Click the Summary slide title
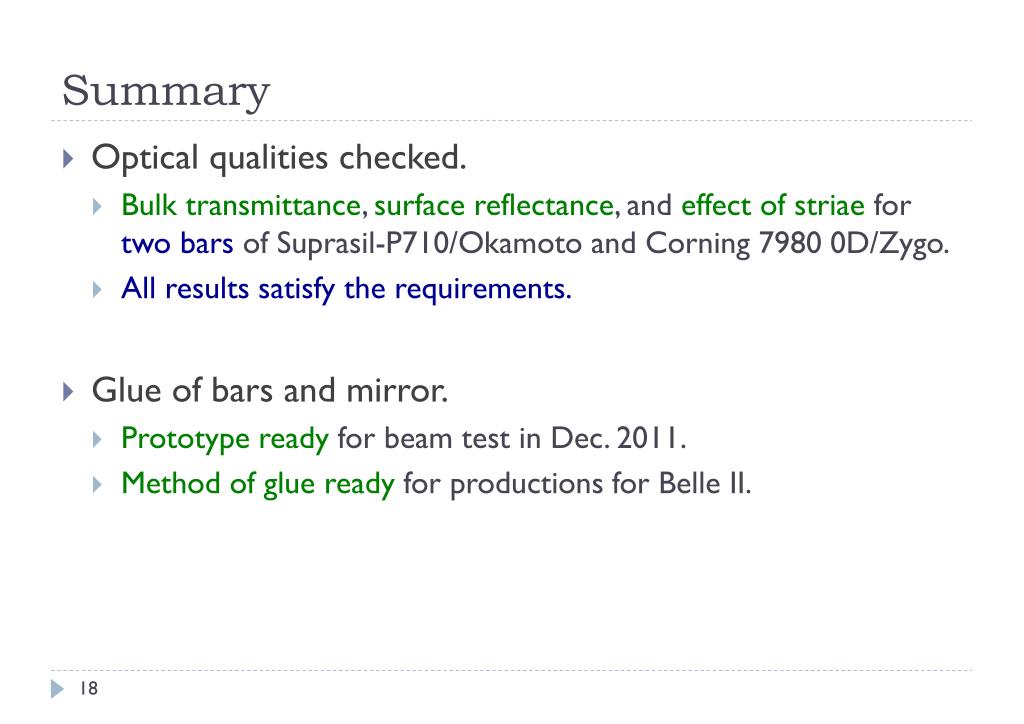This screenshot has width=1024, height=724. (166, 91)
